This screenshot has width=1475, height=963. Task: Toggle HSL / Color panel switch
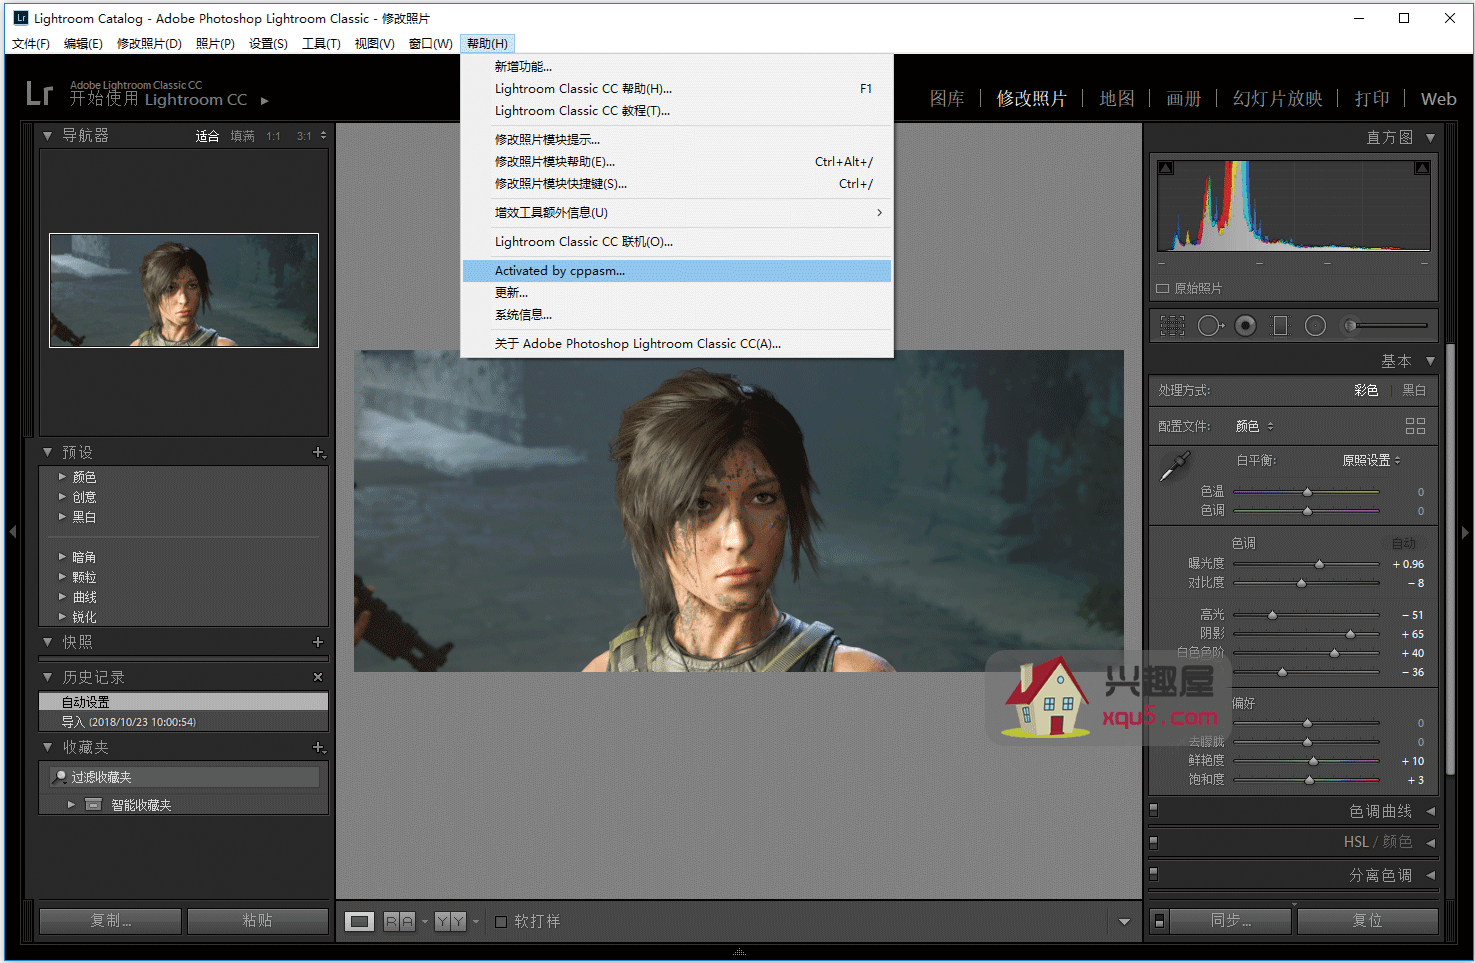pos(1153,842)
